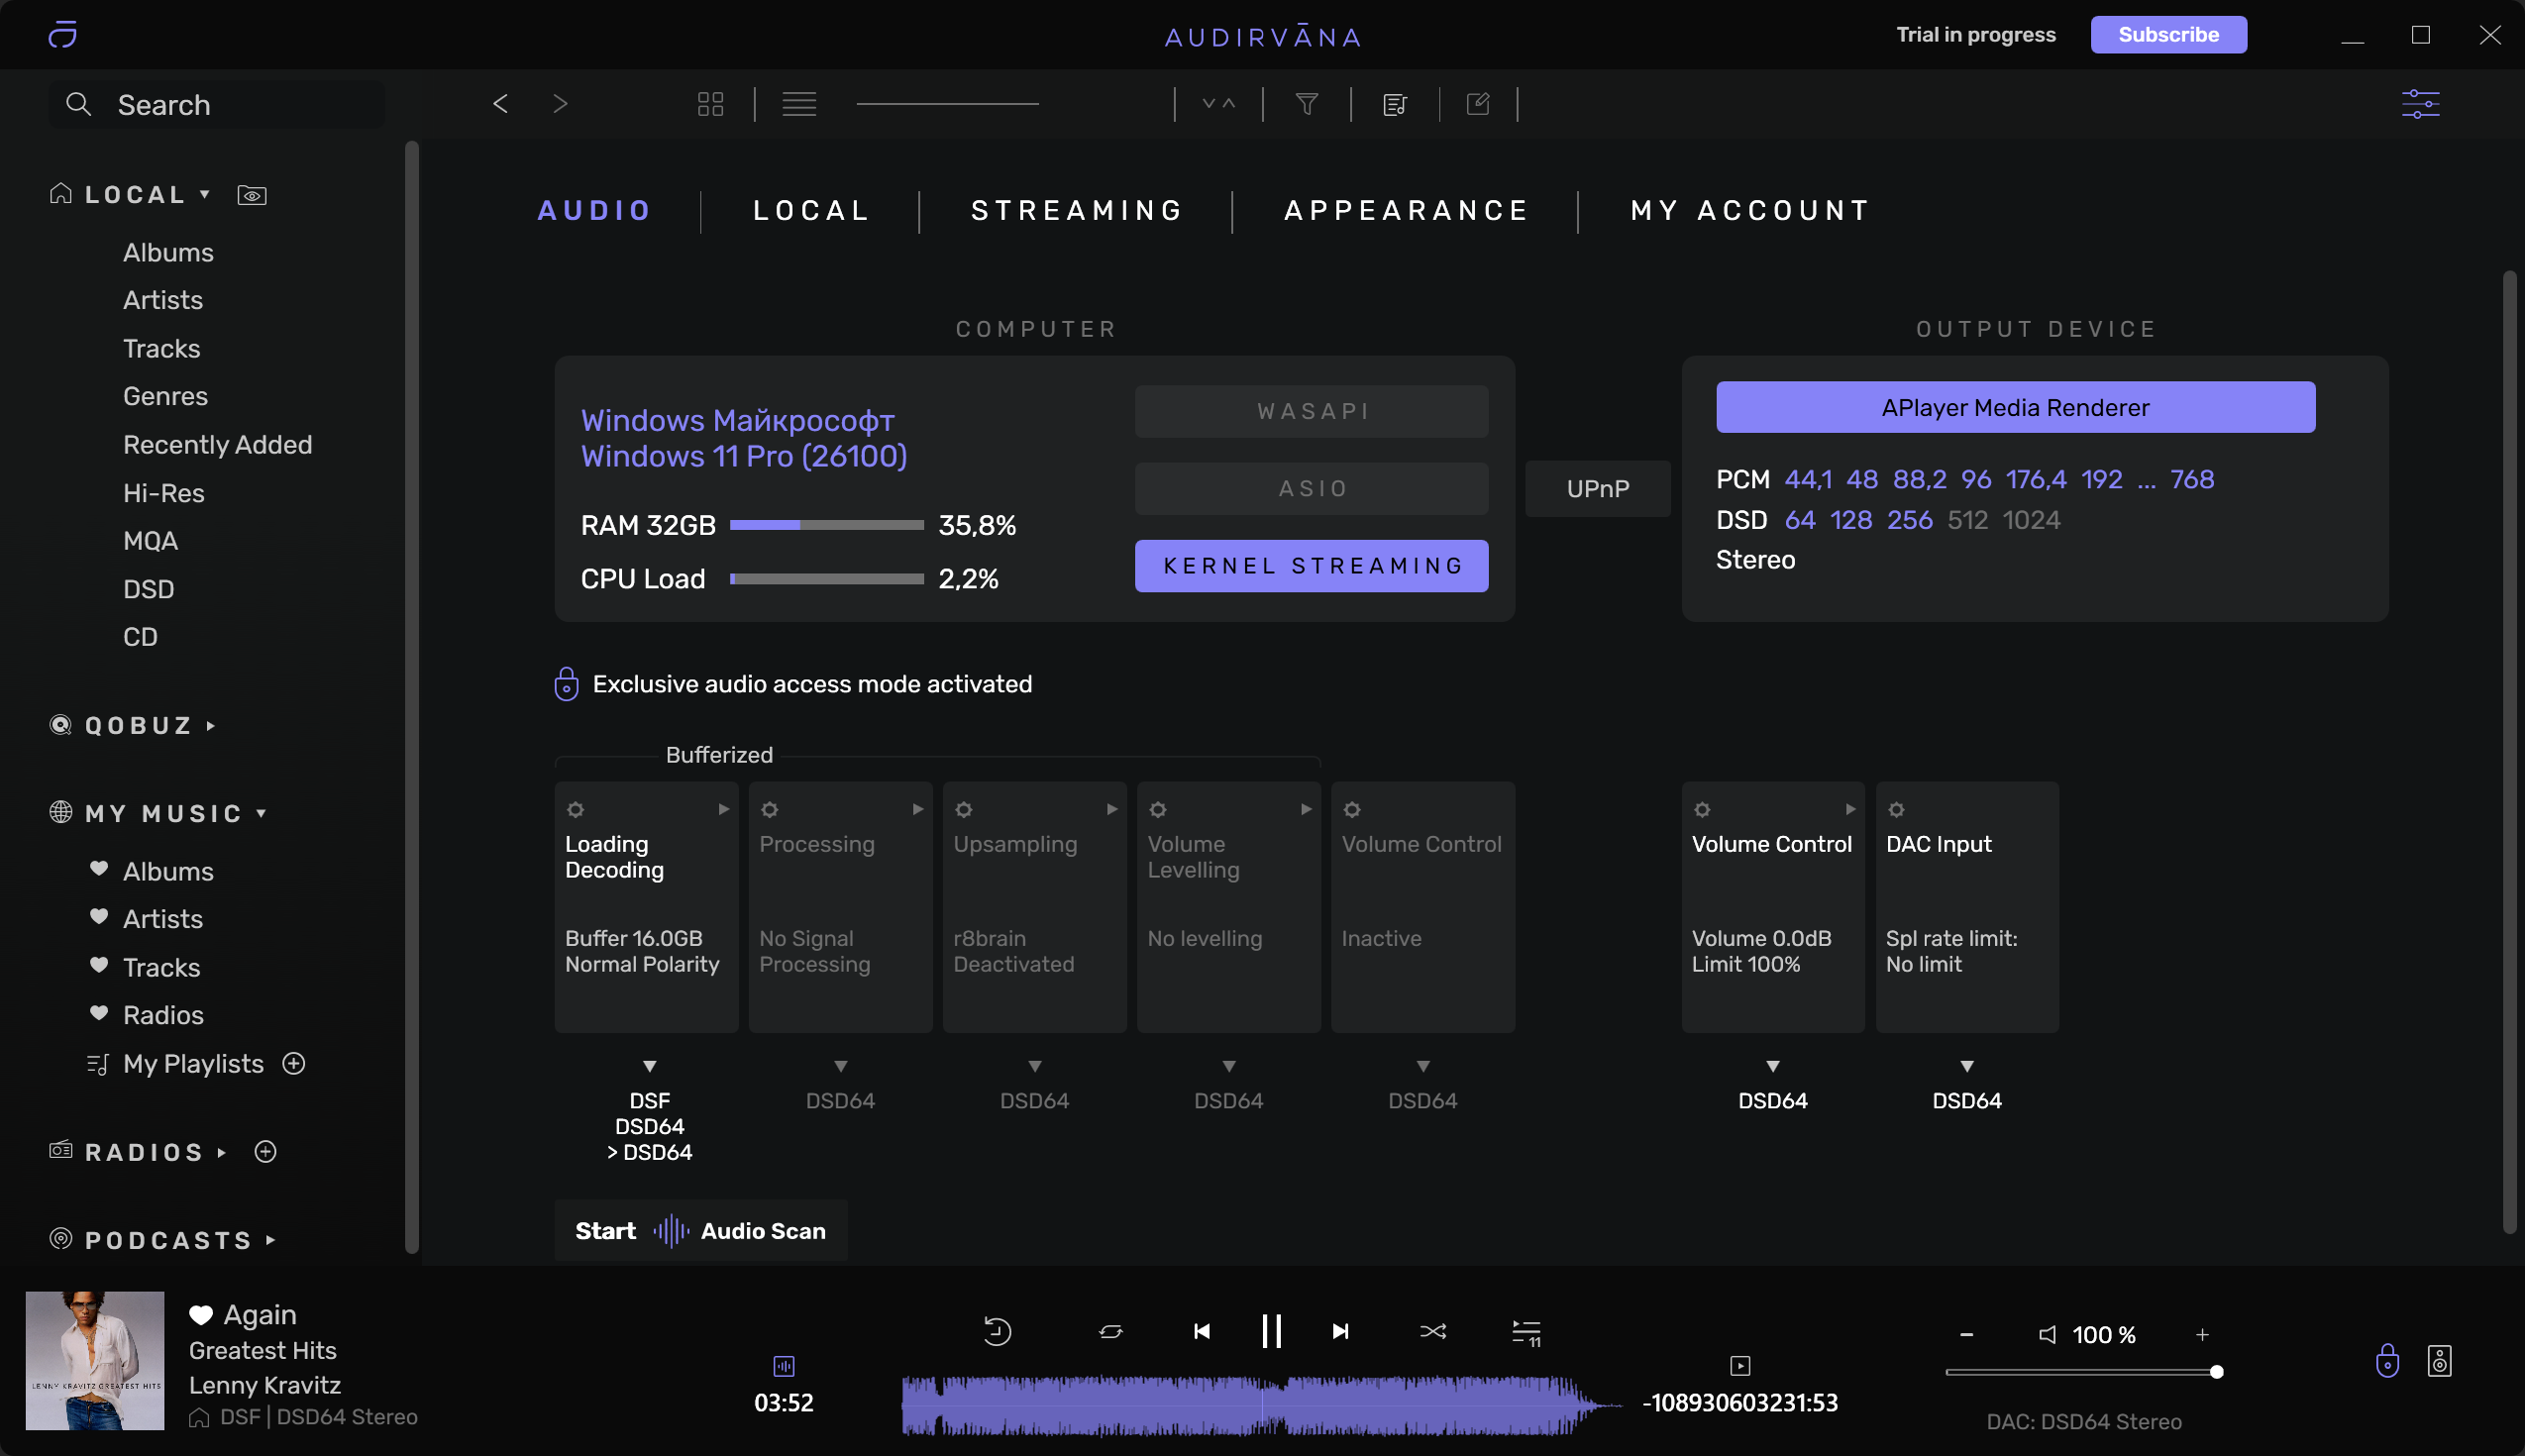2525x1456 pixels.
Task: Pause playback
Action: point(1271,1331)
